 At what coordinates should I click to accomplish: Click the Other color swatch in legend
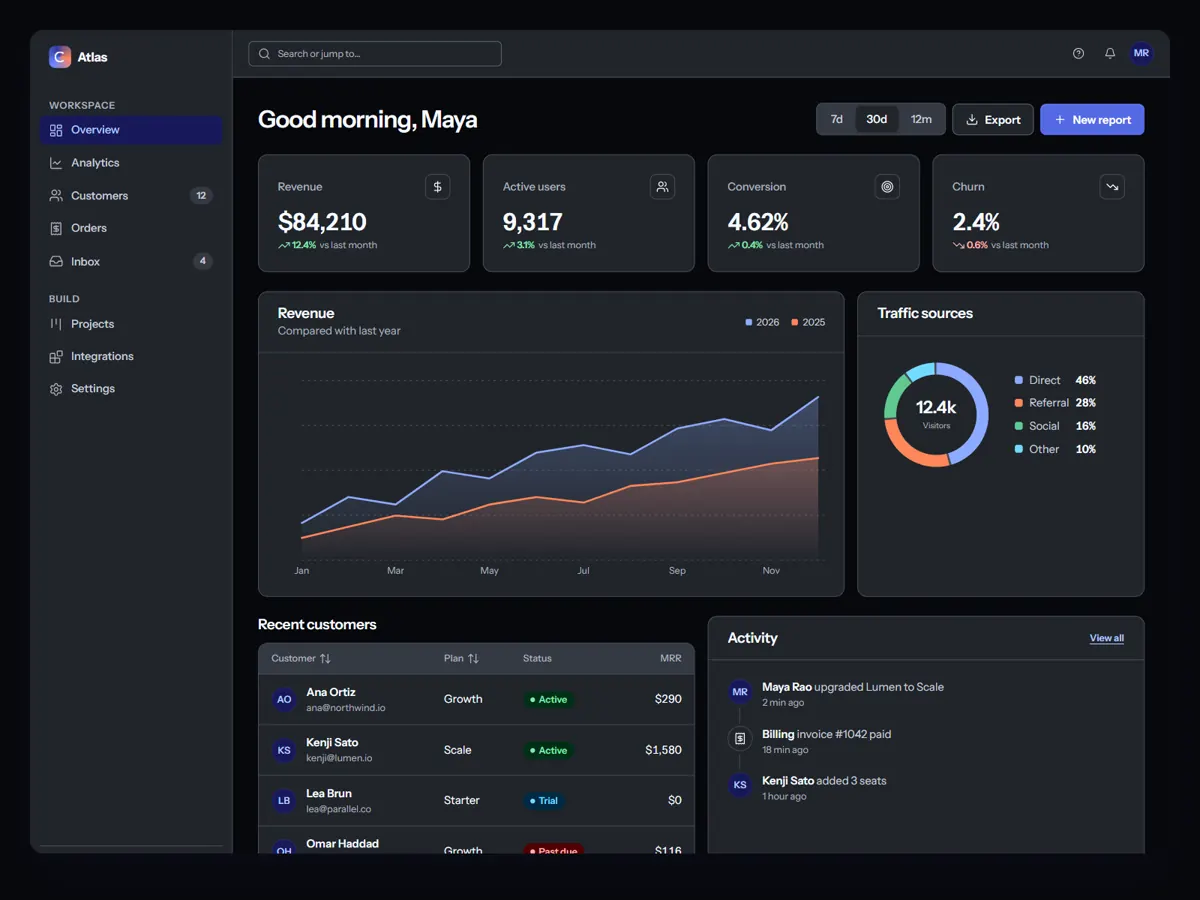pos(1019,449)
